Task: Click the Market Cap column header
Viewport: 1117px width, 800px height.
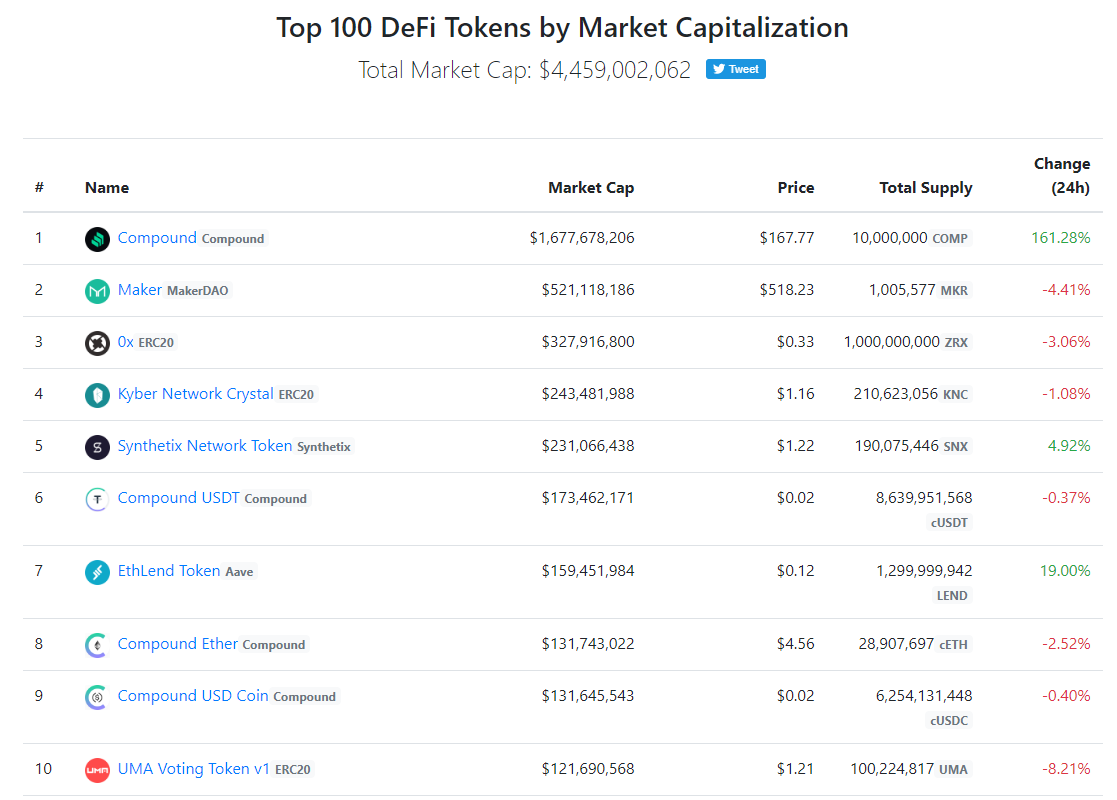Action: point(591,187)
